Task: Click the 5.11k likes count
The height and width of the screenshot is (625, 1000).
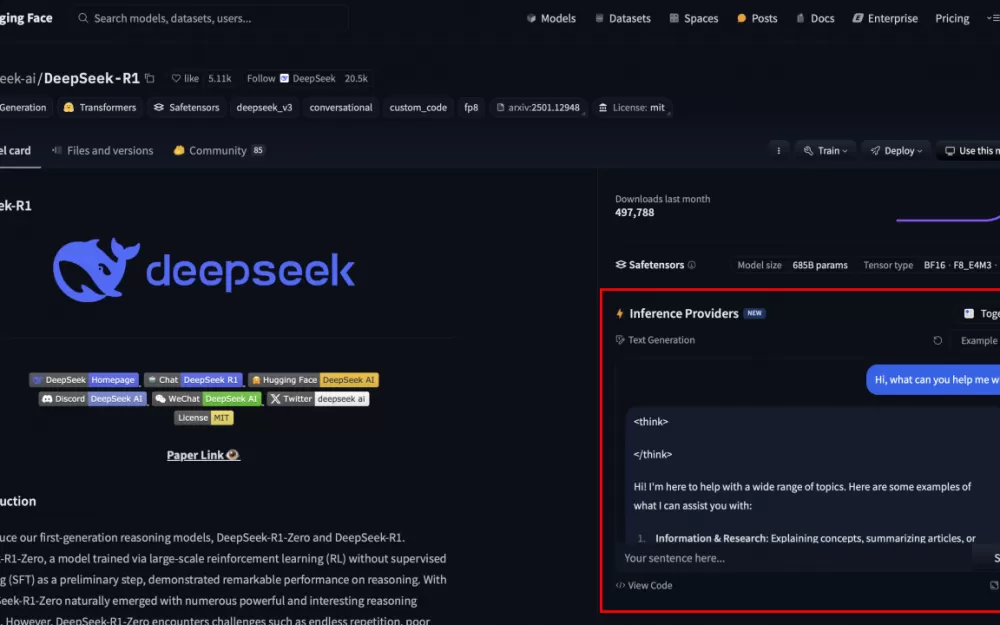Action: pyautogui.click(x=219, y=78)
